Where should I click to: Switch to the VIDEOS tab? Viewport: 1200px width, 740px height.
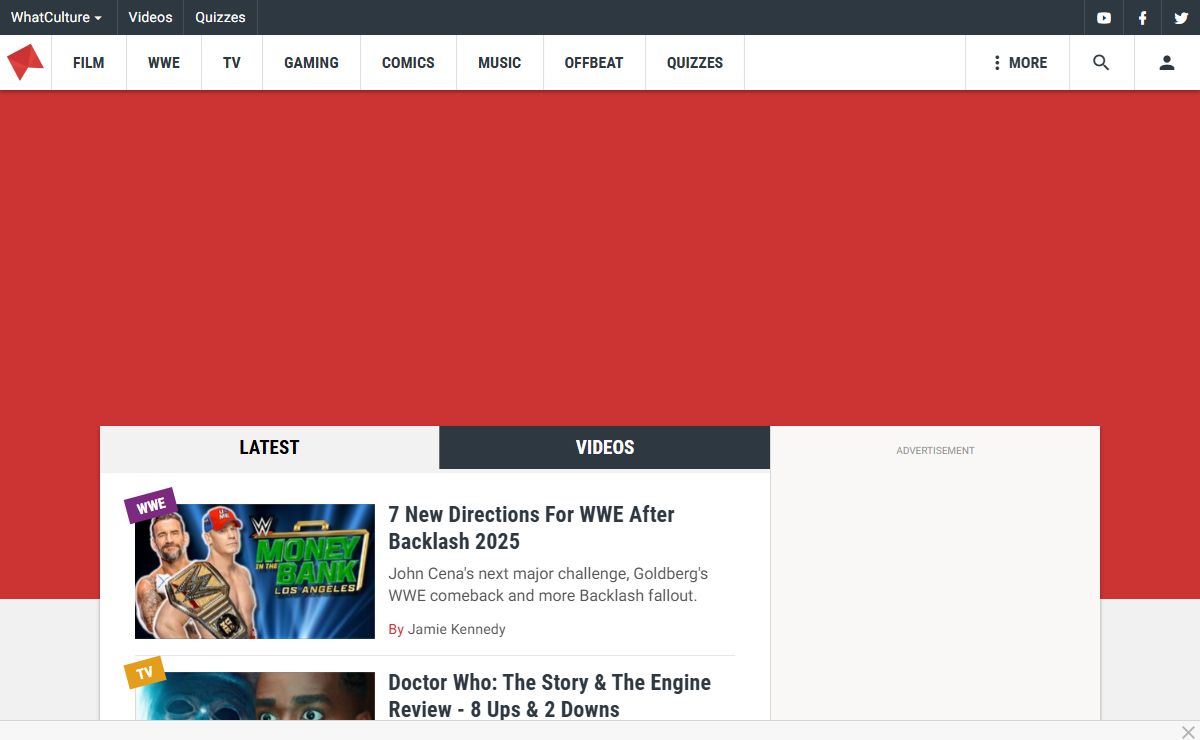pos(605,447)
